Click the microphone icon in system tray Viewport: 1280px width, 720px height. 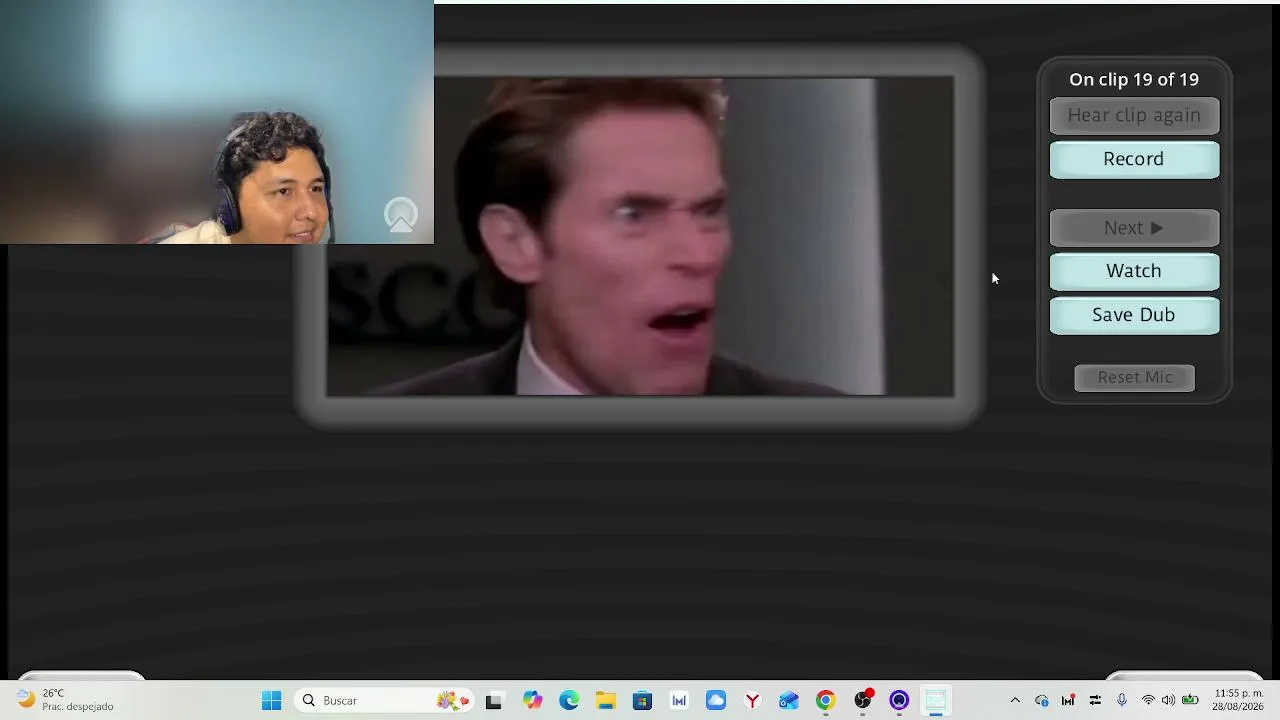1122,701
